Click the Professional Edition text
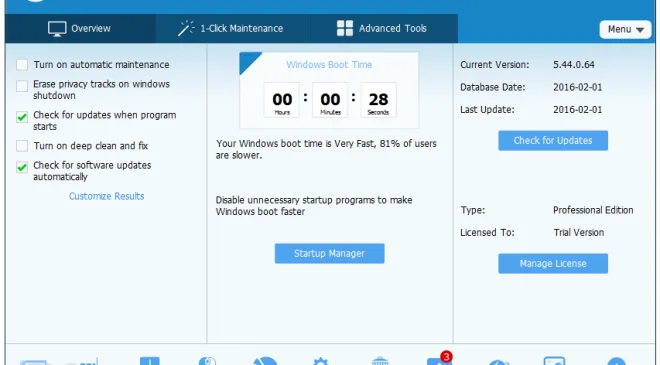The image size is (660, 365). tap(593, 210)
